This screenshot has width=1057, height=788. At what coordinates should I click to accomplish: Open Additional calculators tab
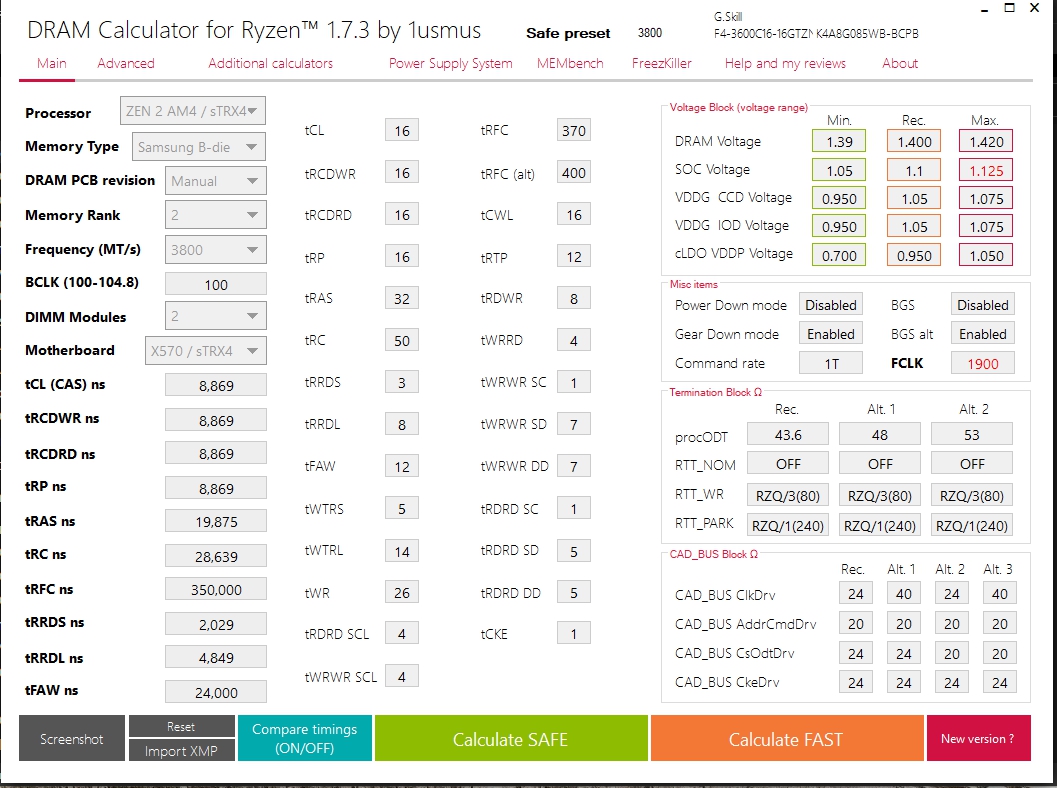tap(270, 63)
